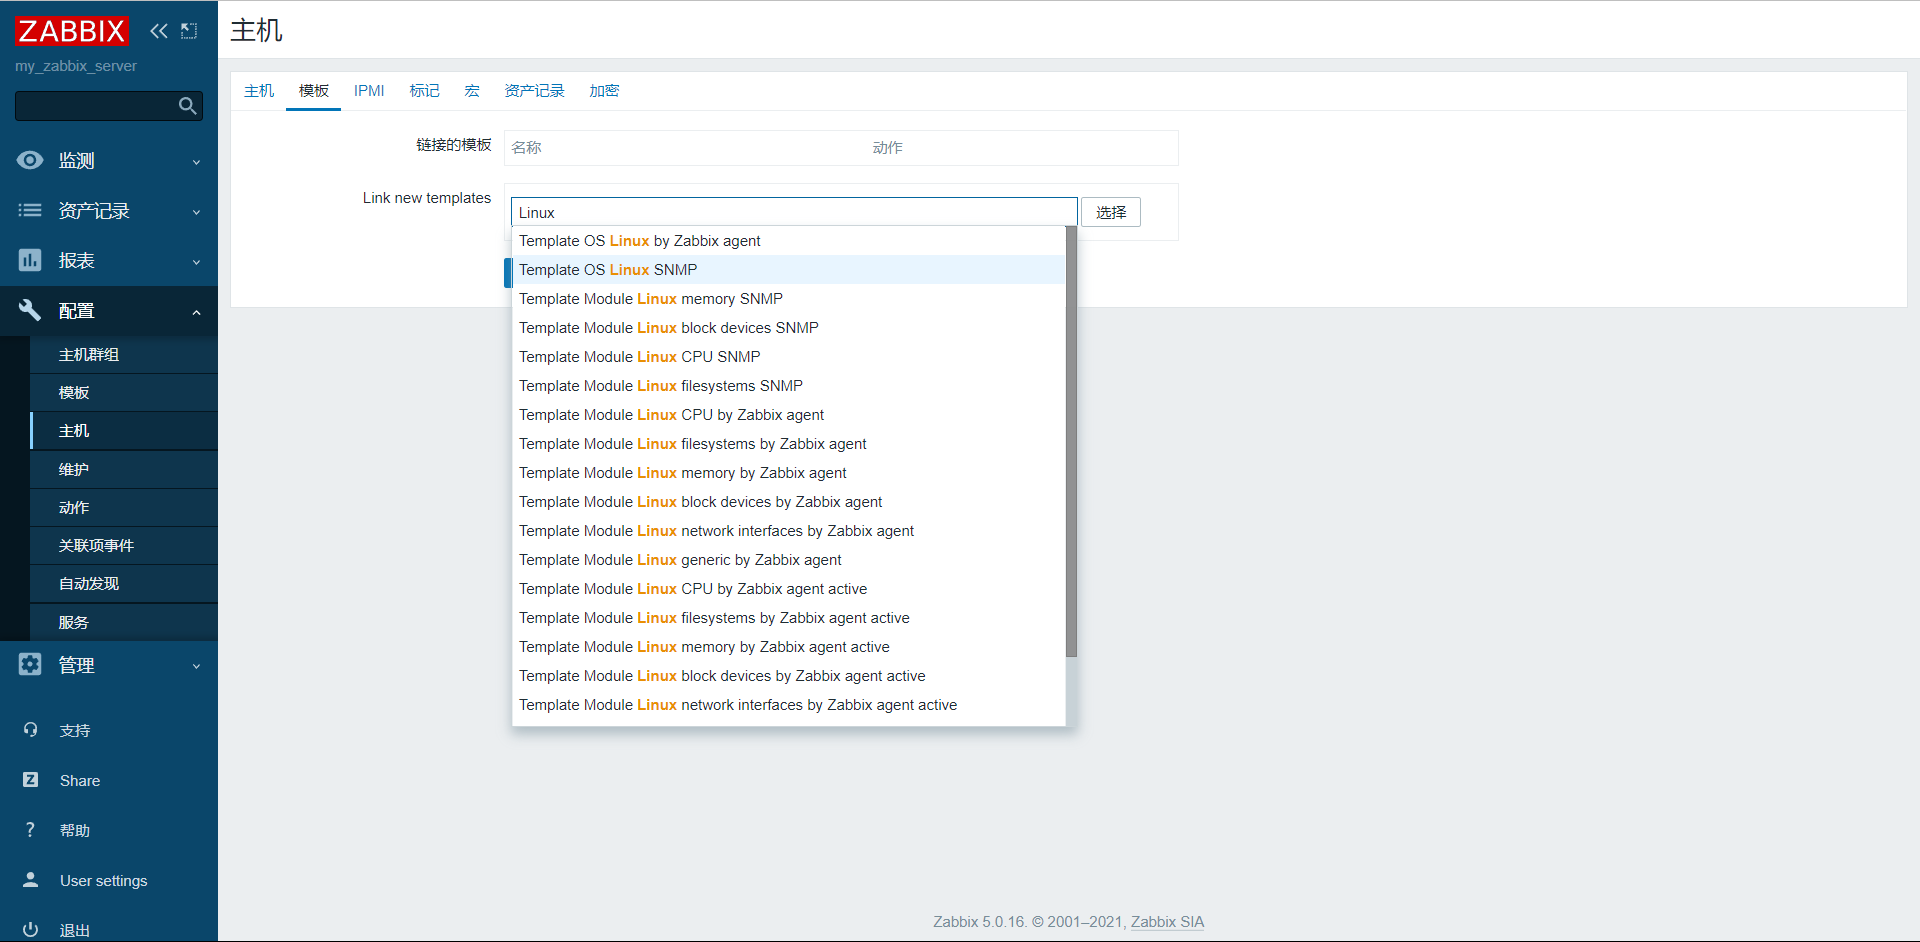This screenshot has height=942, width=1920.
Task: Select Template Module Linux filesystems SNMP
Action: point(788,386)
